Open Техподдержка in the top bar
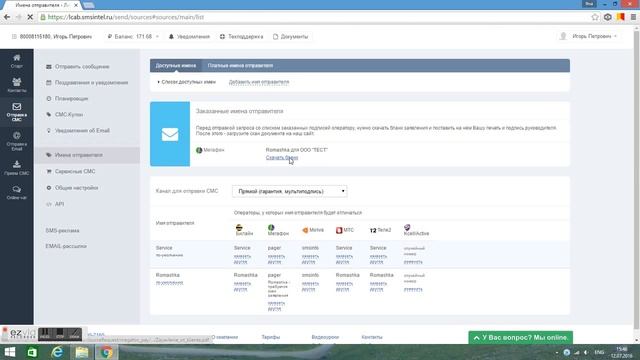Screen dimensions: 640x360 tap(241, 37)
